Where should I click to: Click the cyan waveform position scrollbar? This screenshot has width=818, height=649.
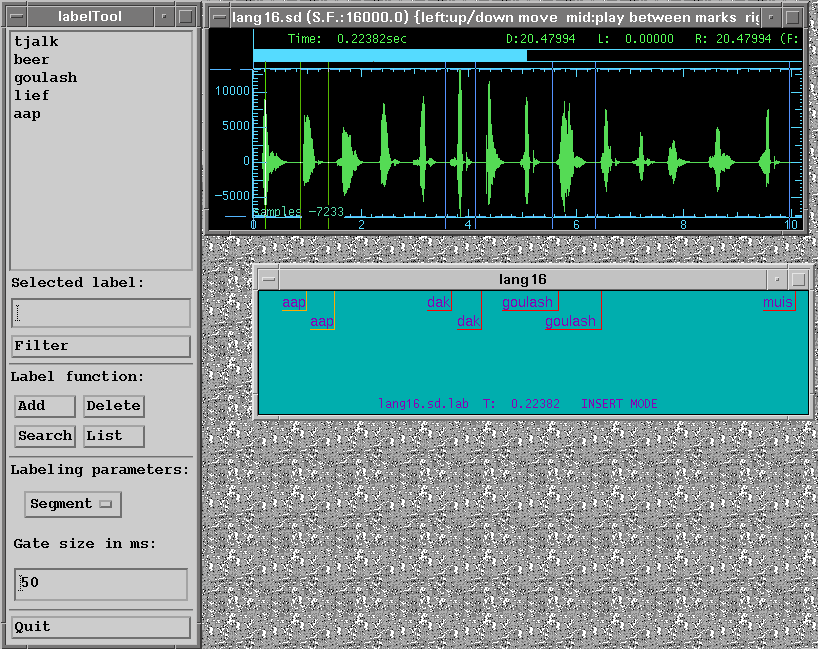coord(390,55)
